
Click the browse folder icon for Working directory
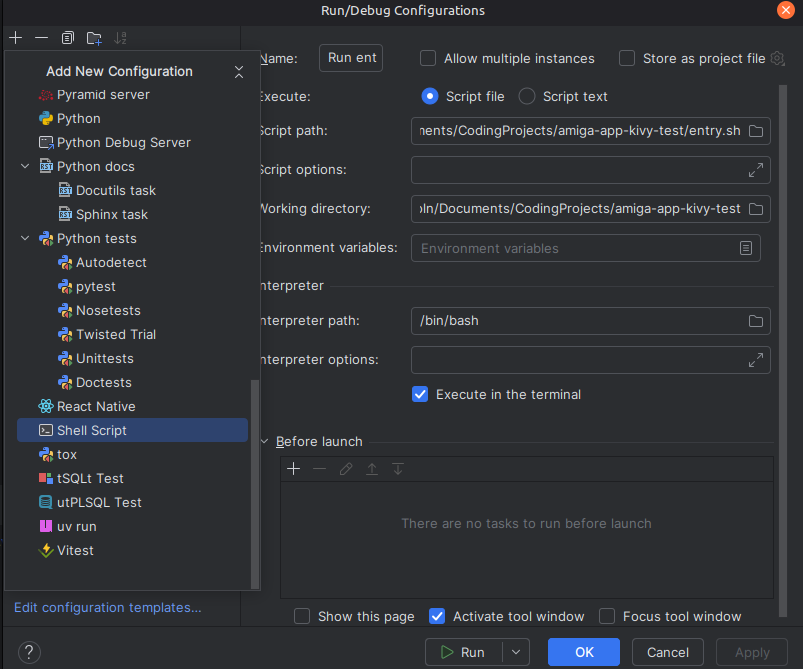tap(756, 209)
